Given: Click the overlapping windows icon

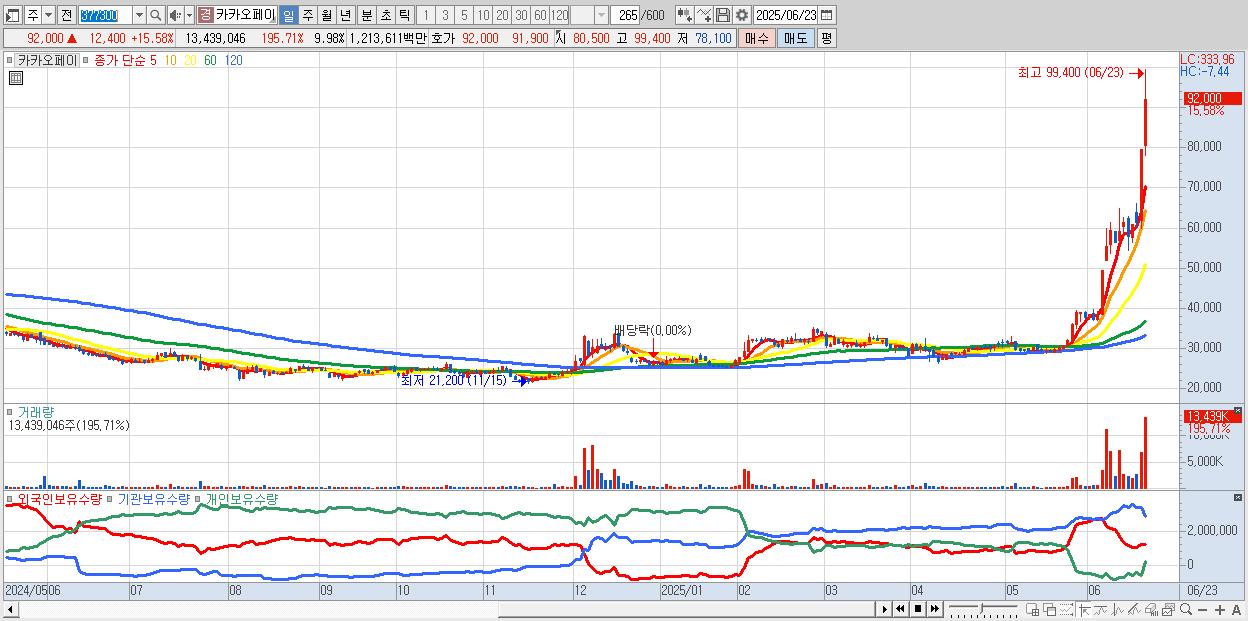Looking at the screenshot, I should [x=1050, y=609].
